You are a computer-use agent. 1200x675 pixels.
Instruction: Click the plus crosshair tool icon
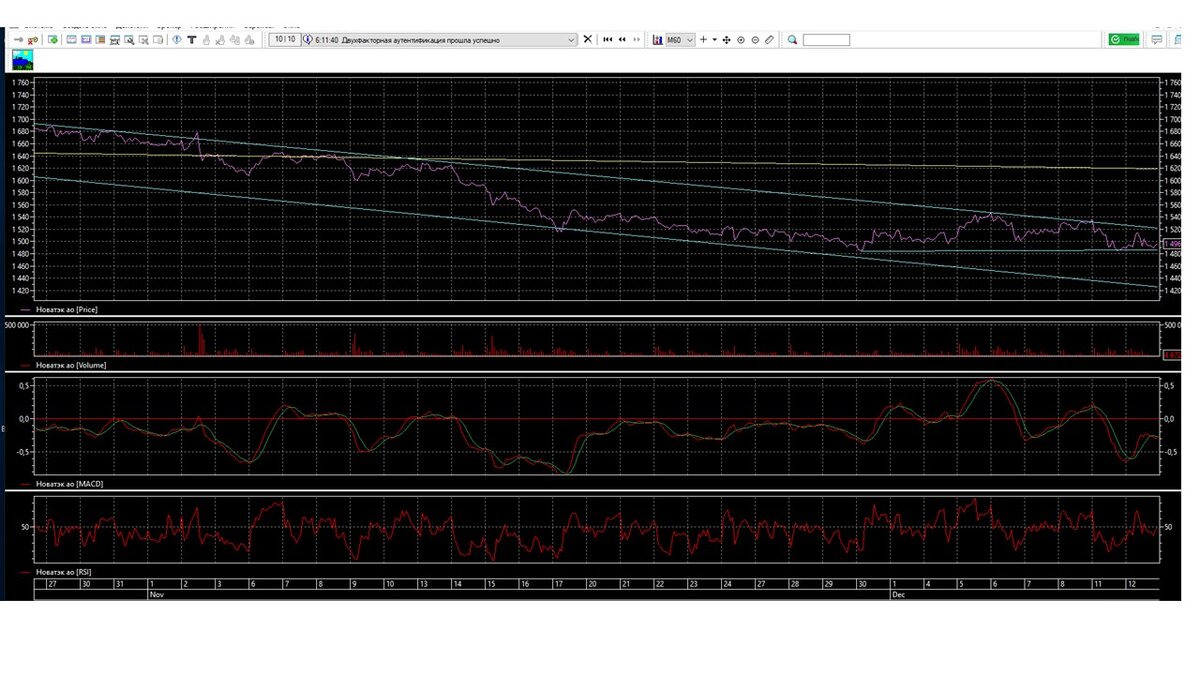tap(704, 40)
